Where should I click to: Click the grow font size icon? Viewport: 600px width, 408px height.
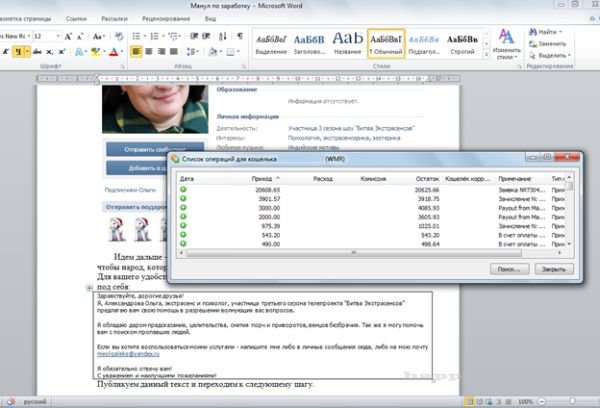(65, 35)
